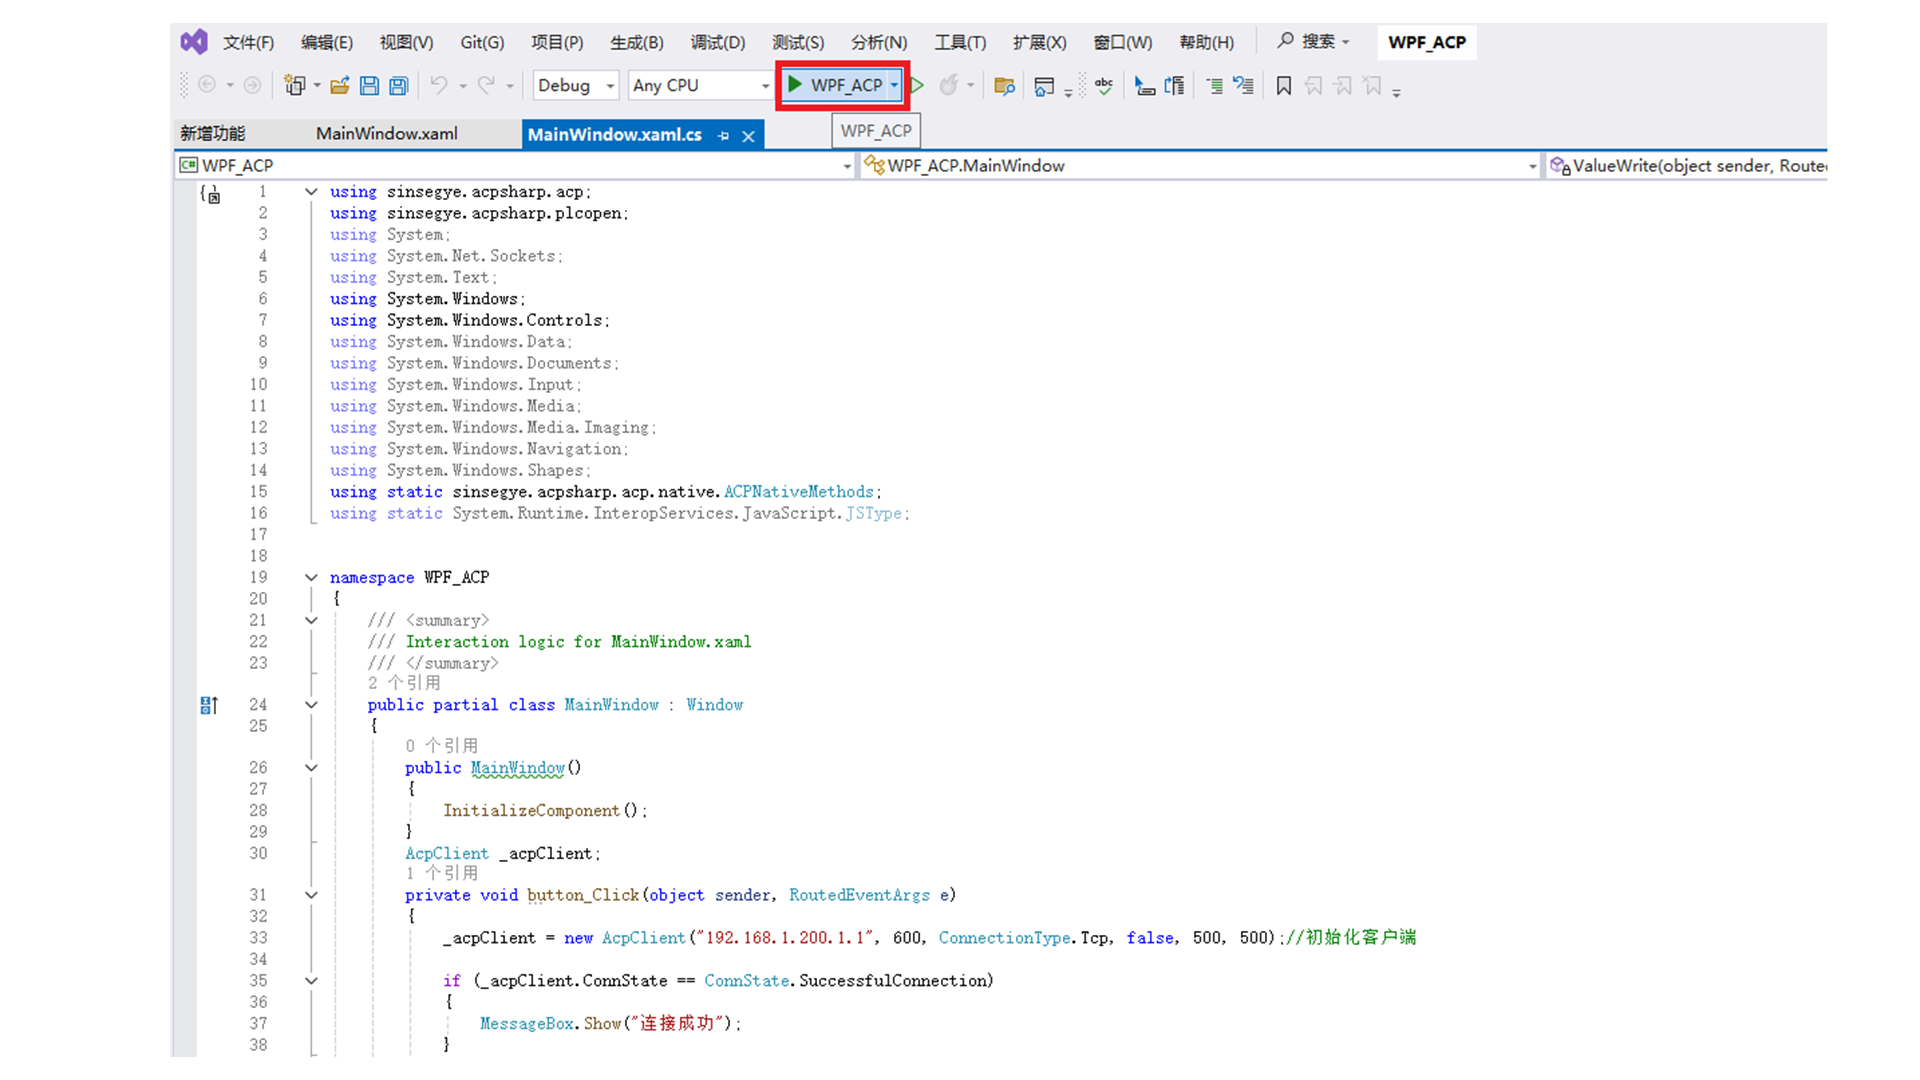This screenshot has height=1080, width=1920.
Task: Click the Comment selected lines icon
Action: (x=1214, y=86)
